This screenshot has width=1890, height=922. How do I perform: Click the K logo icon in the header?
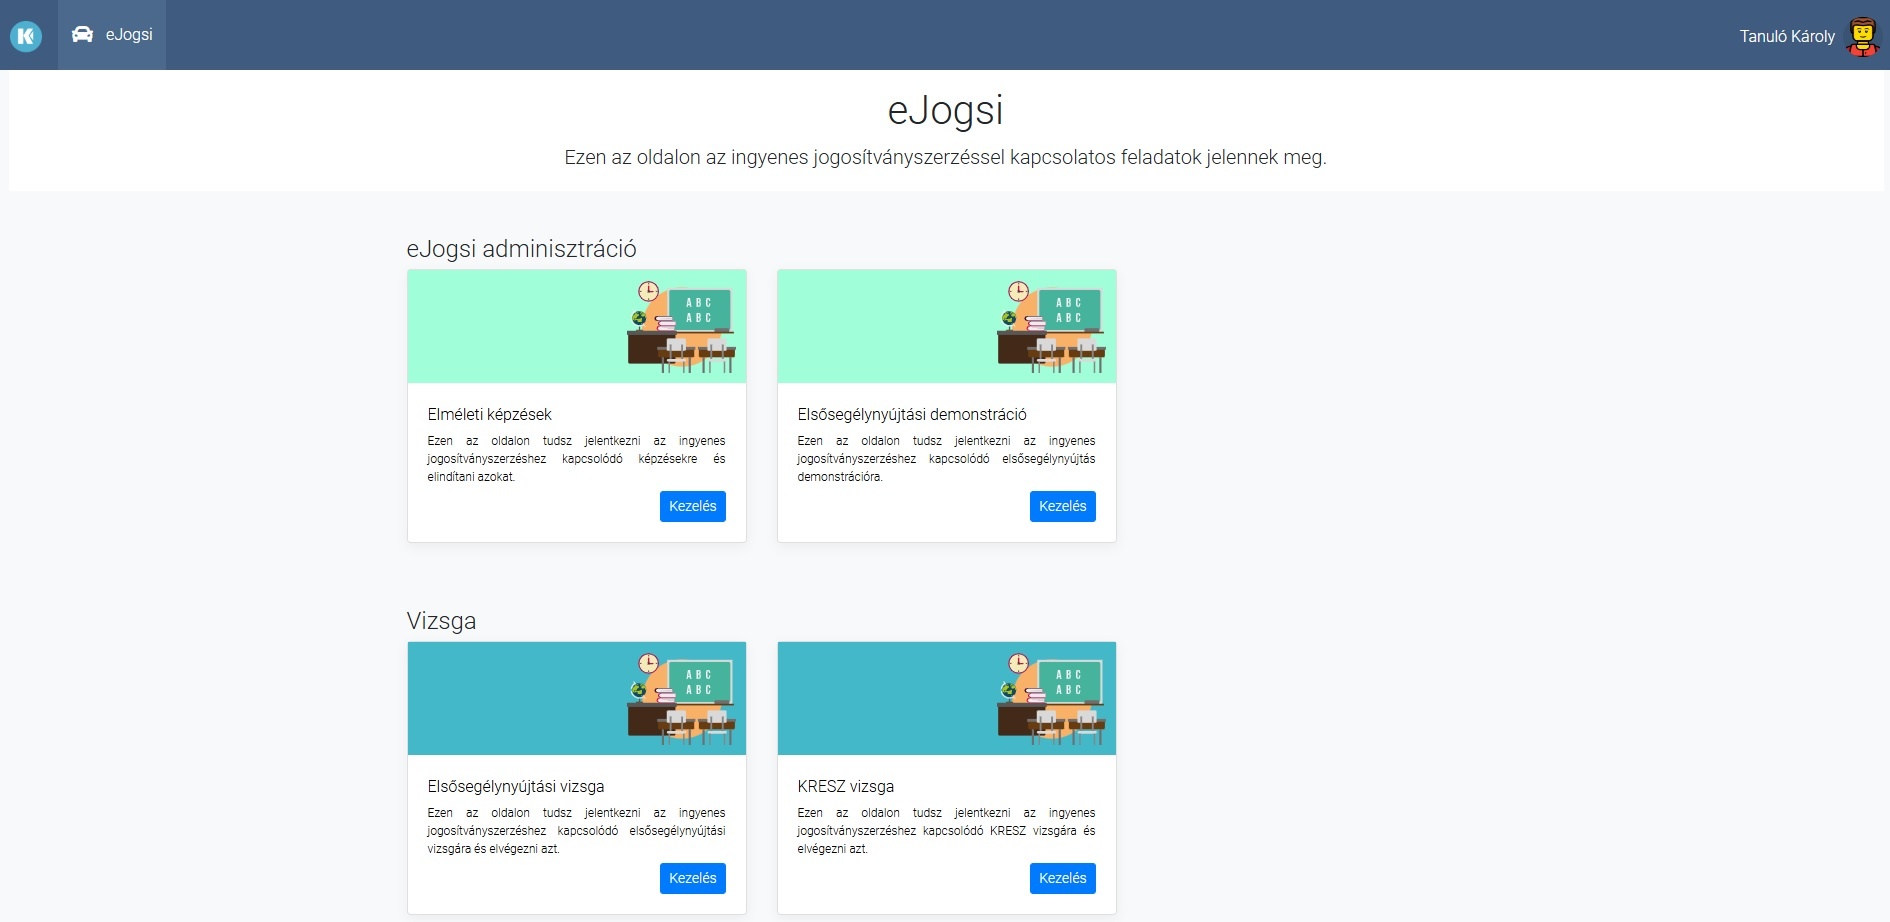click(26, 36)
